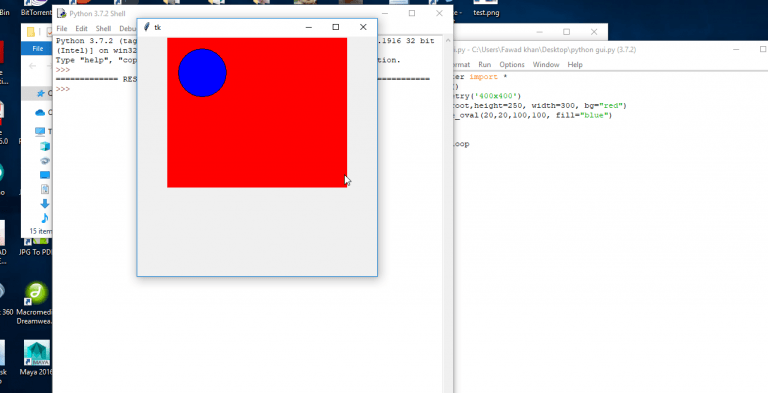Maximize the tk window
This screenshot has height=393, width=768.
pyautogui.click(x=336, y=27)
